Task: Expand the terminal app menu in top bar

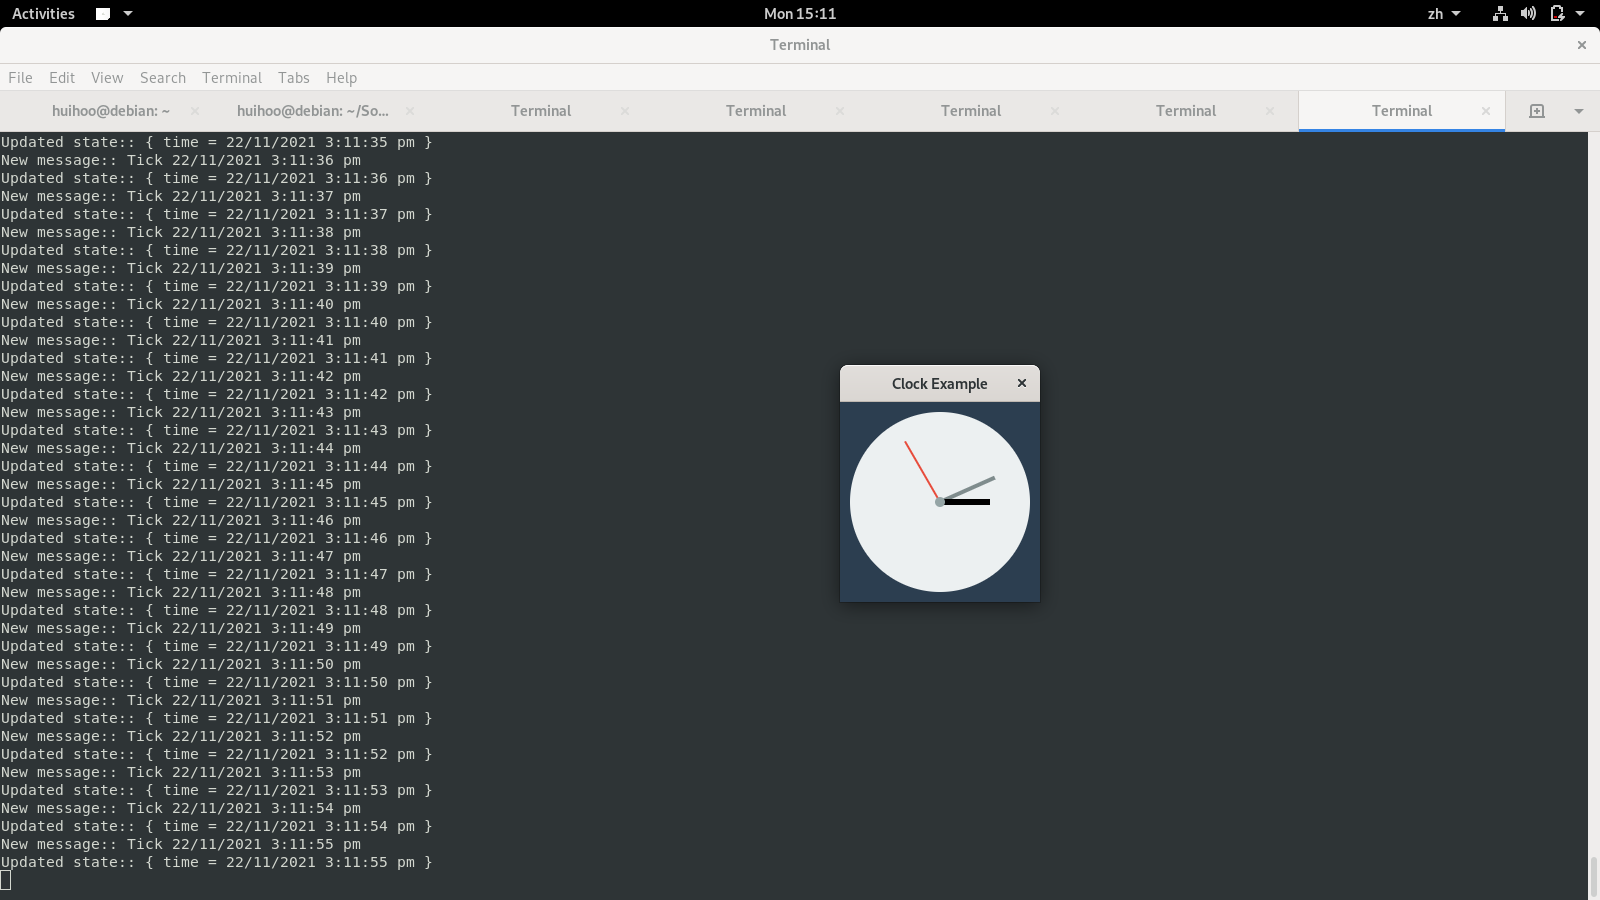Action: (x=114, y=14)
